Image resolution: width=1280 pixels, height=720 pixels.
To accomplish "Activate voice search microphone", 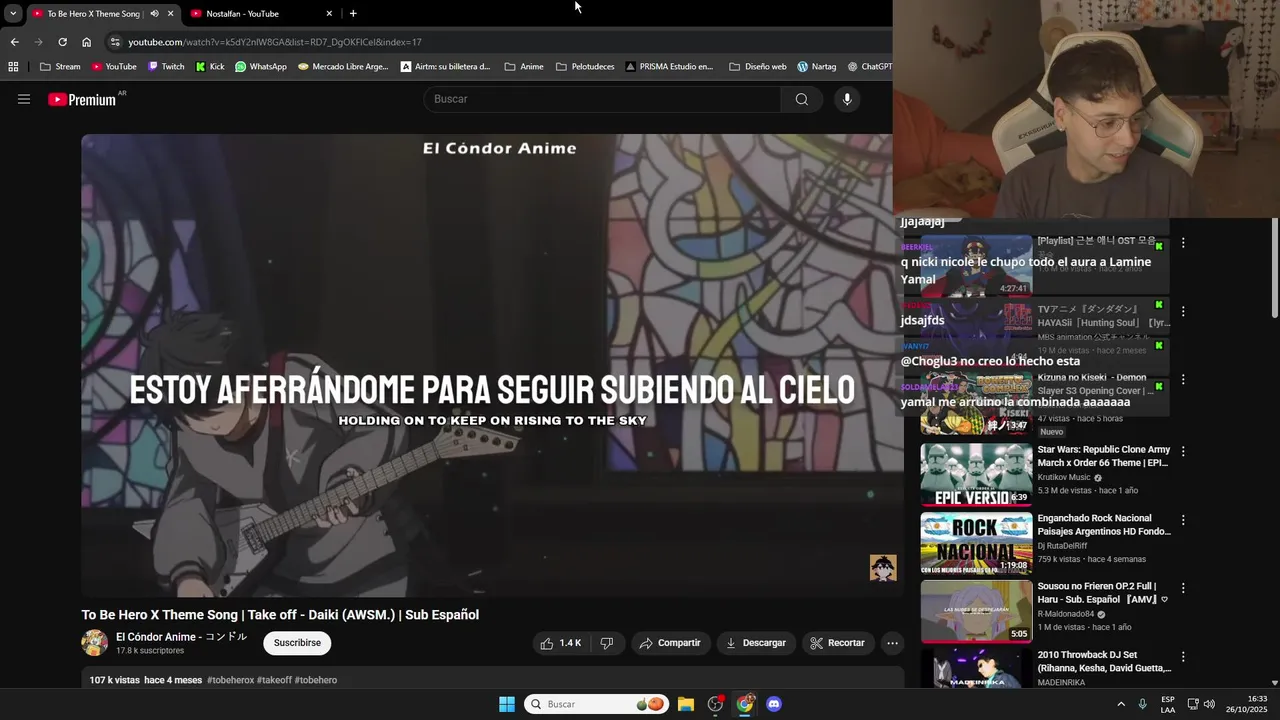I will (x=847, y=99).
